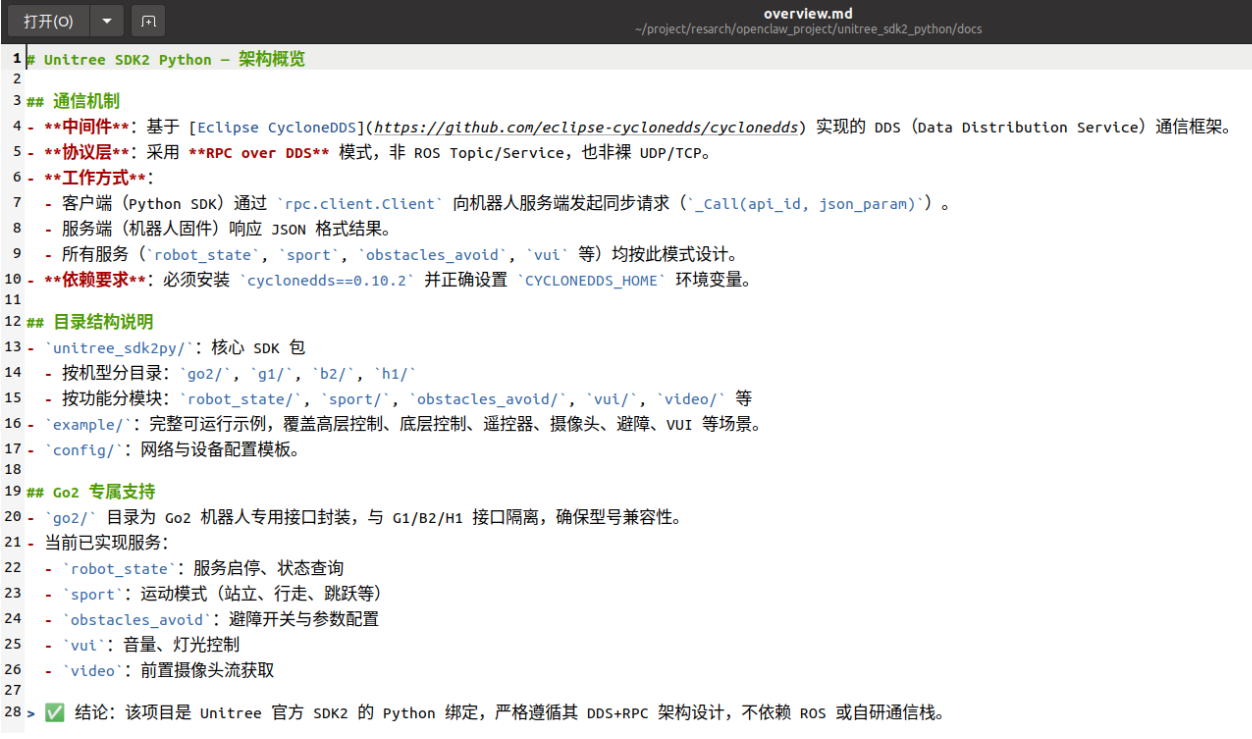Click the `example/` code span
The width and height of the screenshot is (1252, 739).
click(x=88, y=424)
